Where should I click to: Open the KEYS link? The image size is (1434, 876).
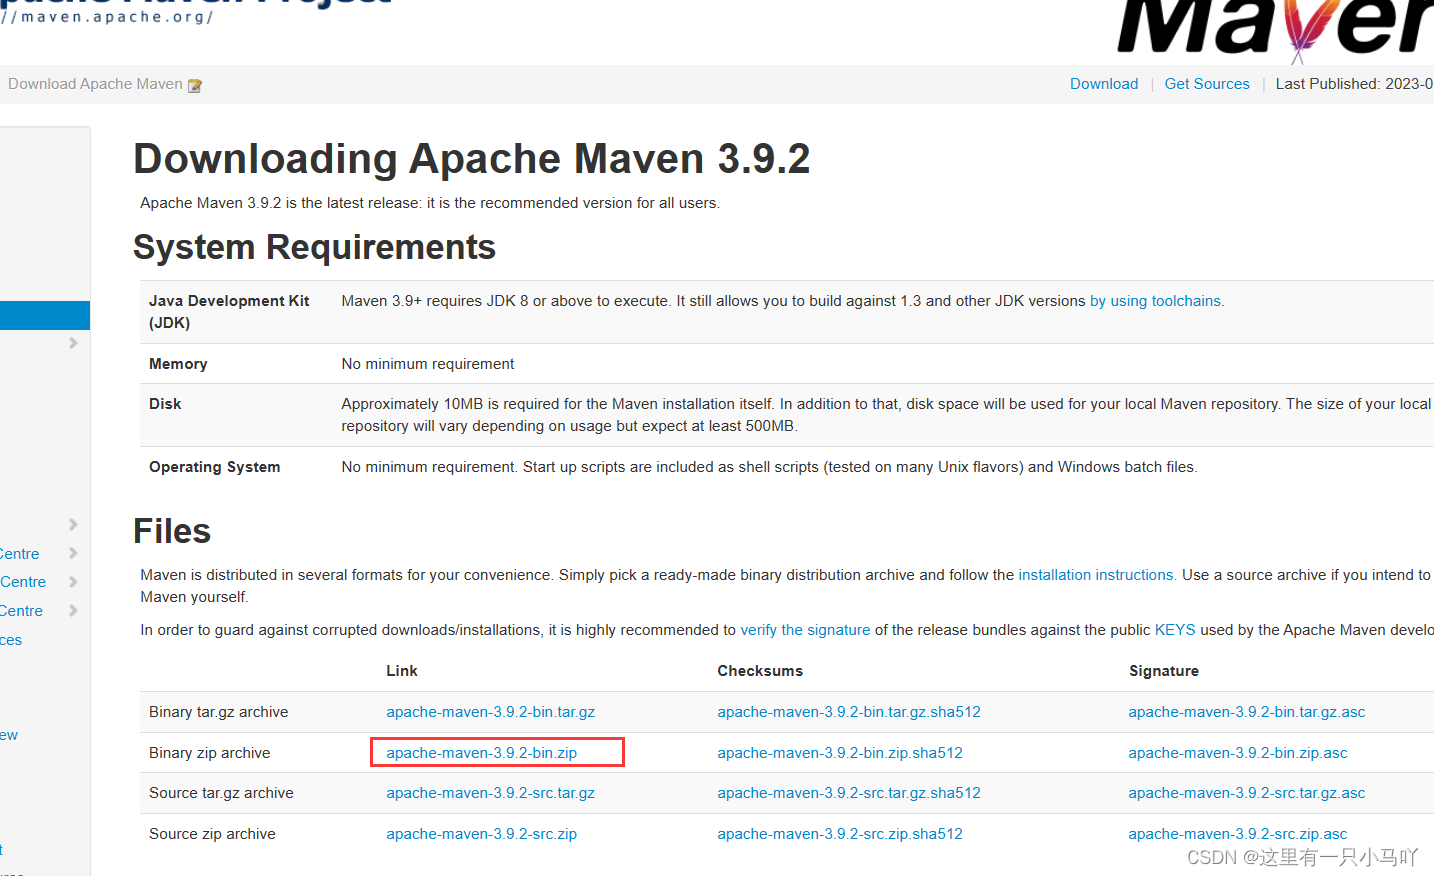[1175, 630]
